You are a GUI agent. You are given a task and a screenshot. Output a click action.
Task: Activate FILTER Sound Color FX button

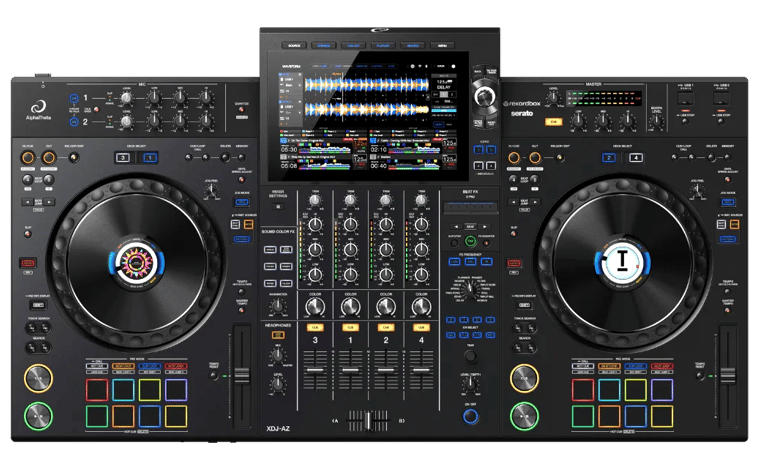point(286,283)
